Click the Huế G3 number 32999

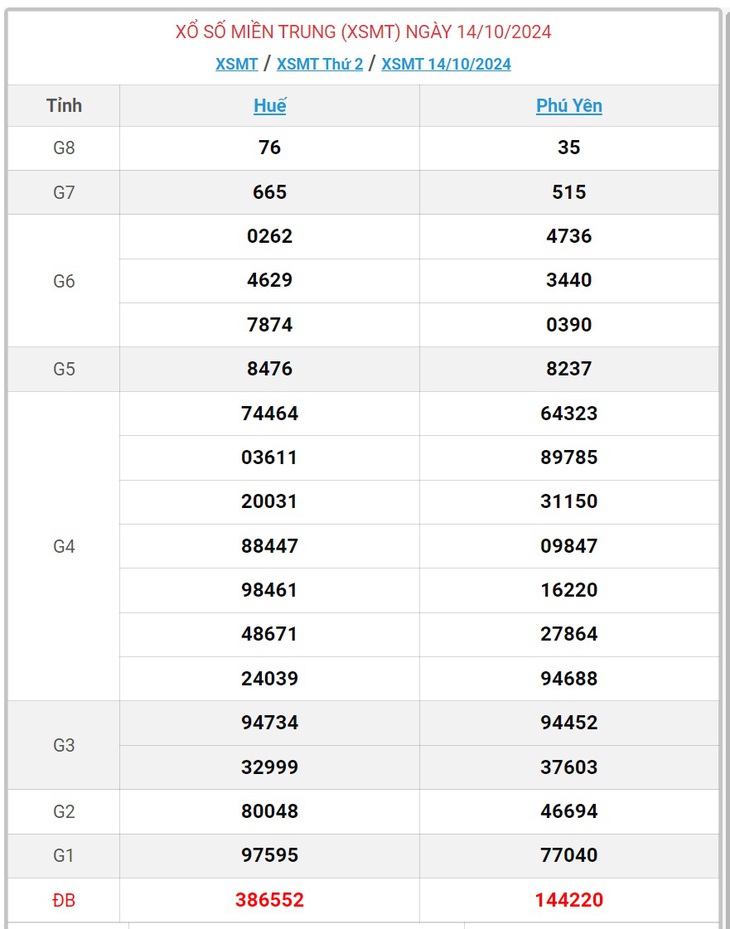pos(270,767)
